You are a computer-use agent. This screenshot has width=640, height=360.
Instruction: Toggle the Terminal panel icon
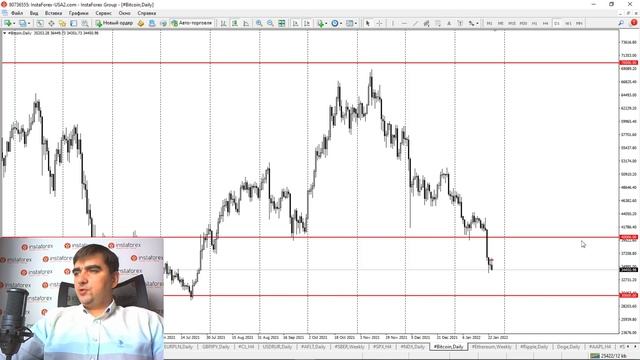pyautogui.click(x=73, y=23)
